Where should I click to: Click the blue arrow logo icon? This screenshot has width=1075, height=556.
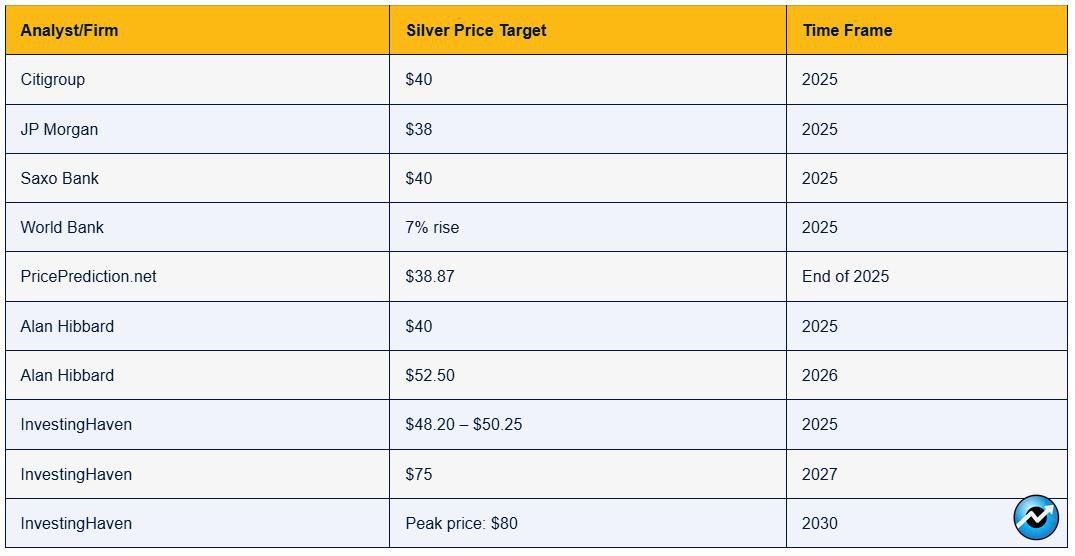[1036, 518]
